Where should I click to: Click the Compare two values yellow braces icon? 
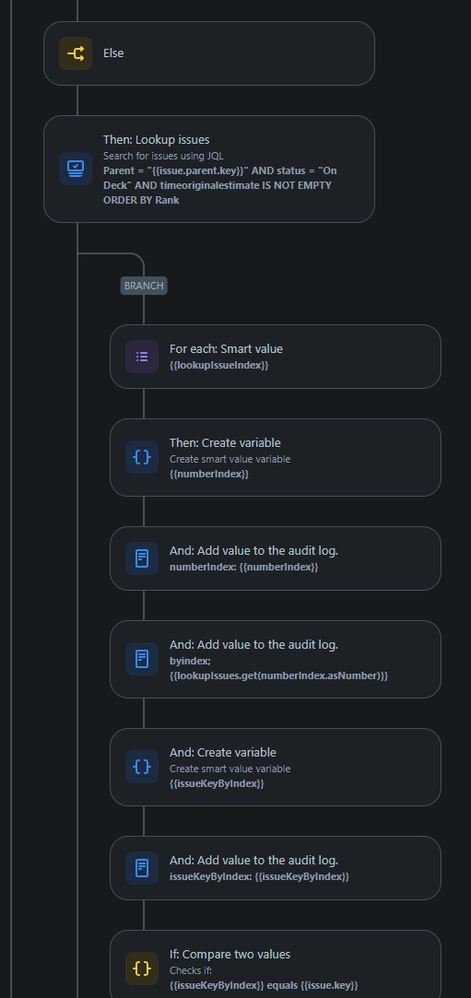coord(142,969)
